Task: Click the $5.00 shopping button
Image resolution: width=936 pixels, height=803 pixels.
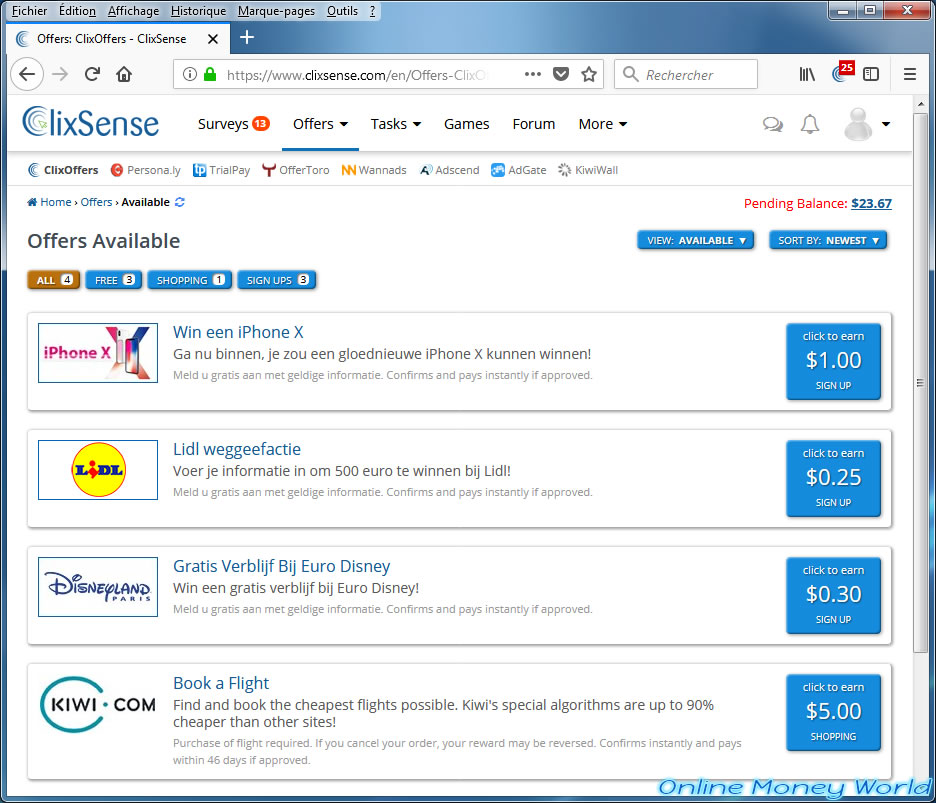Action: coord(833,712)
